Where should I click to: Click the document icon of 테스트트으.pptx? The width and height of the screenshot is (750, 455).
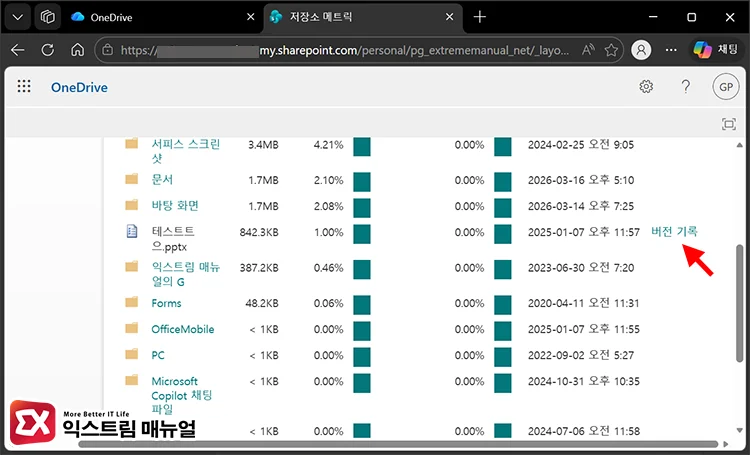point(132,232)
